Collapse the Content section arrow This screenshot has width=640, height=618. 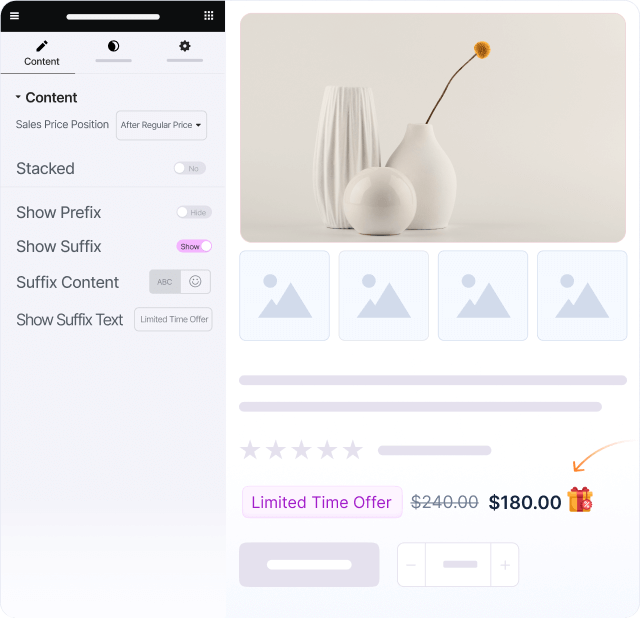18,97
